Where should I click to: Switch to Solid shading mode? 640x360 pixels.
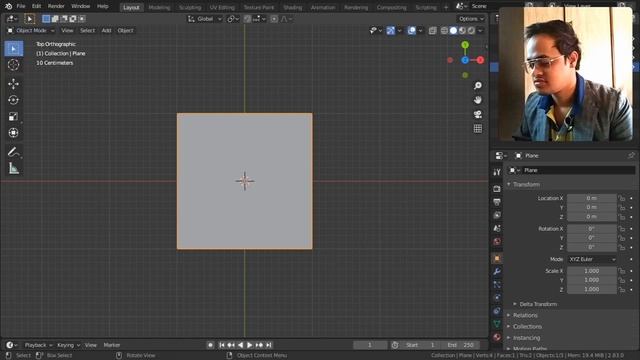point(453,31)
